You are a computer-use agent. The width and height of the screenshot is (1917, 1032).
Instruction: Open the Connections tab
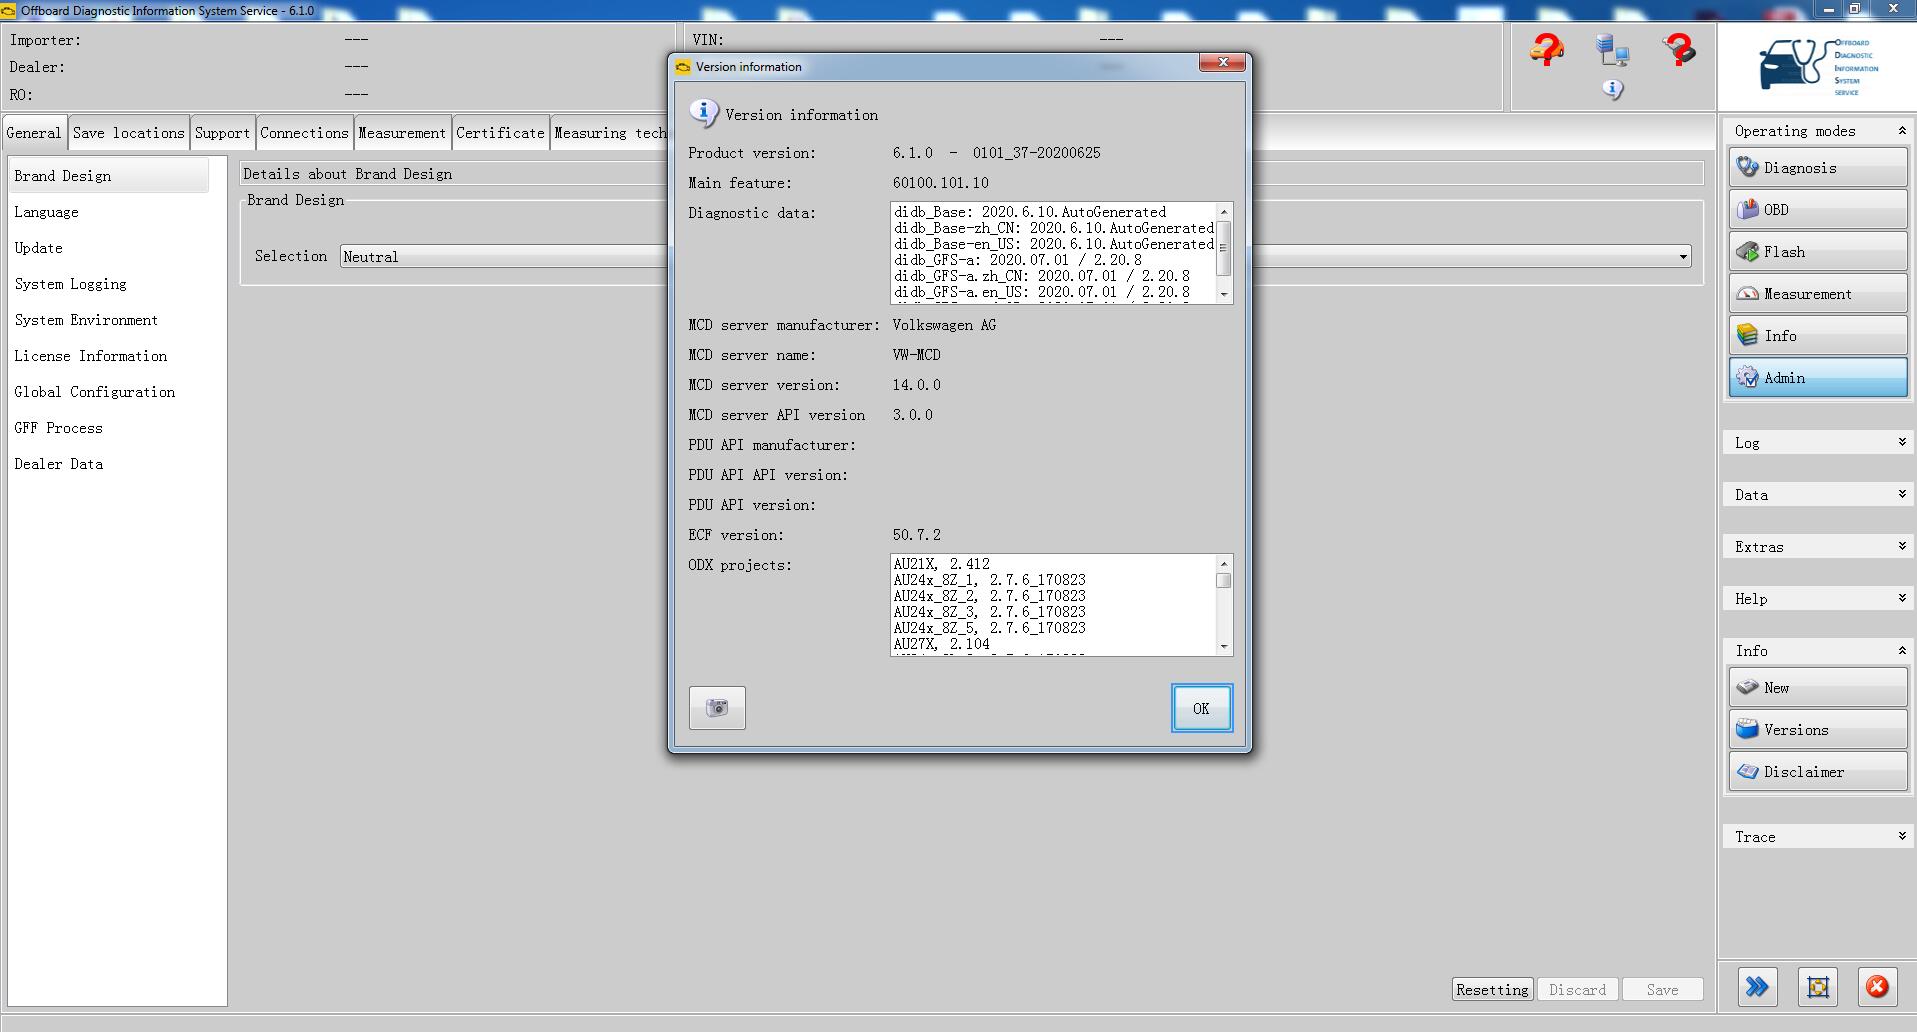pyautogui.click(x=304, y=131)
